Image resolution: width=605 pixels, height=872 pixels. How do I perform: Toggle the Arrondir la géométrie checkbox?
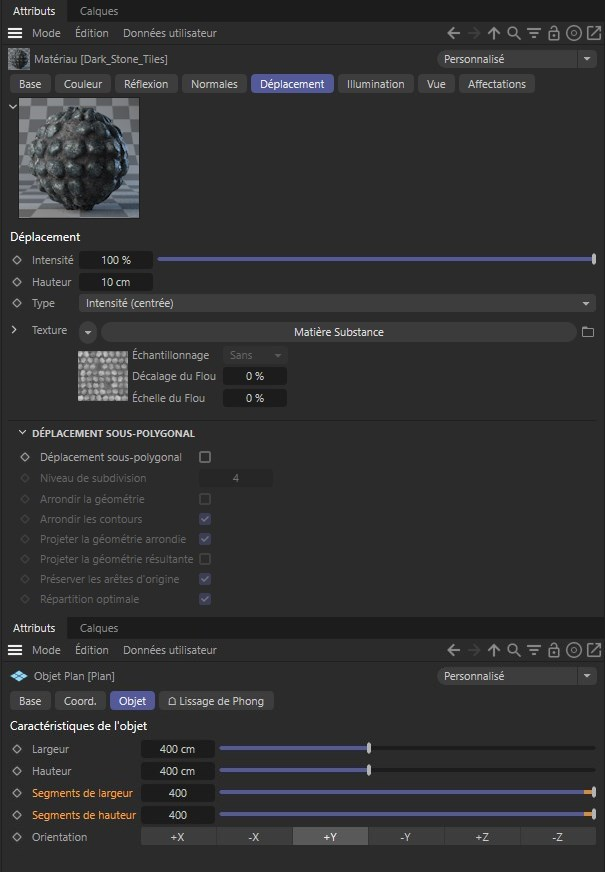(205, 499)
